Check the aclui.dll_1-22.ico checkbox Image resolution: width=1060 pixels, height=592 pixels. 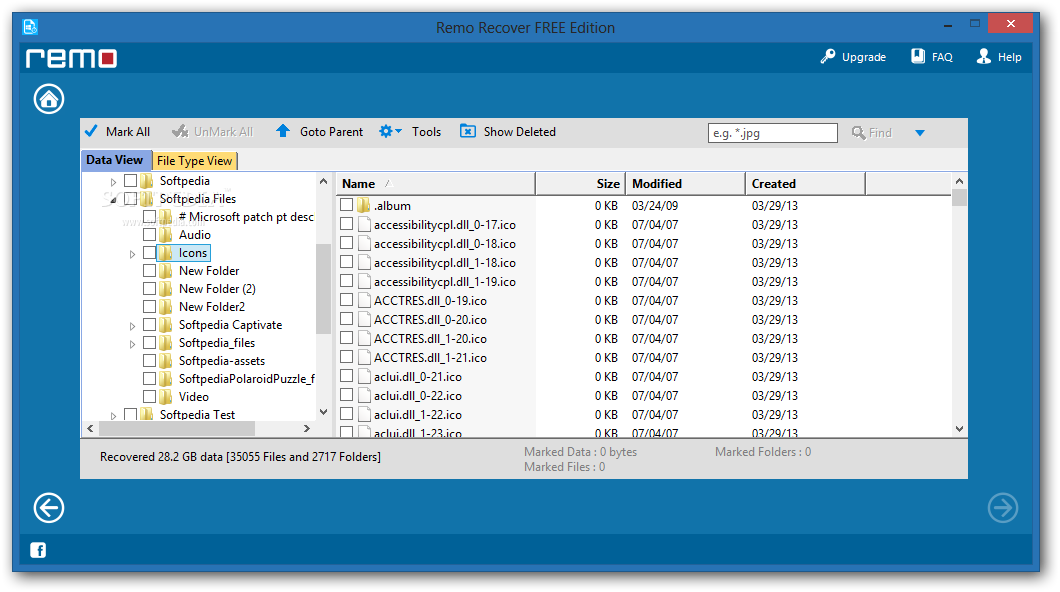(x=347, y=413)
